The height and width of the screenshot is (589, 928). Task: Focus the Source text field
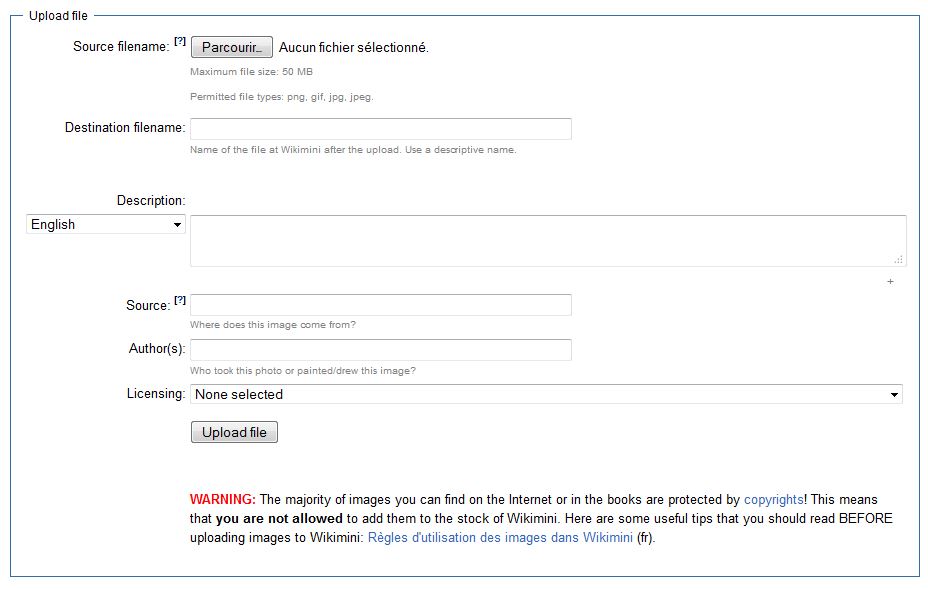pyautogui.click(x=381, y=305)
